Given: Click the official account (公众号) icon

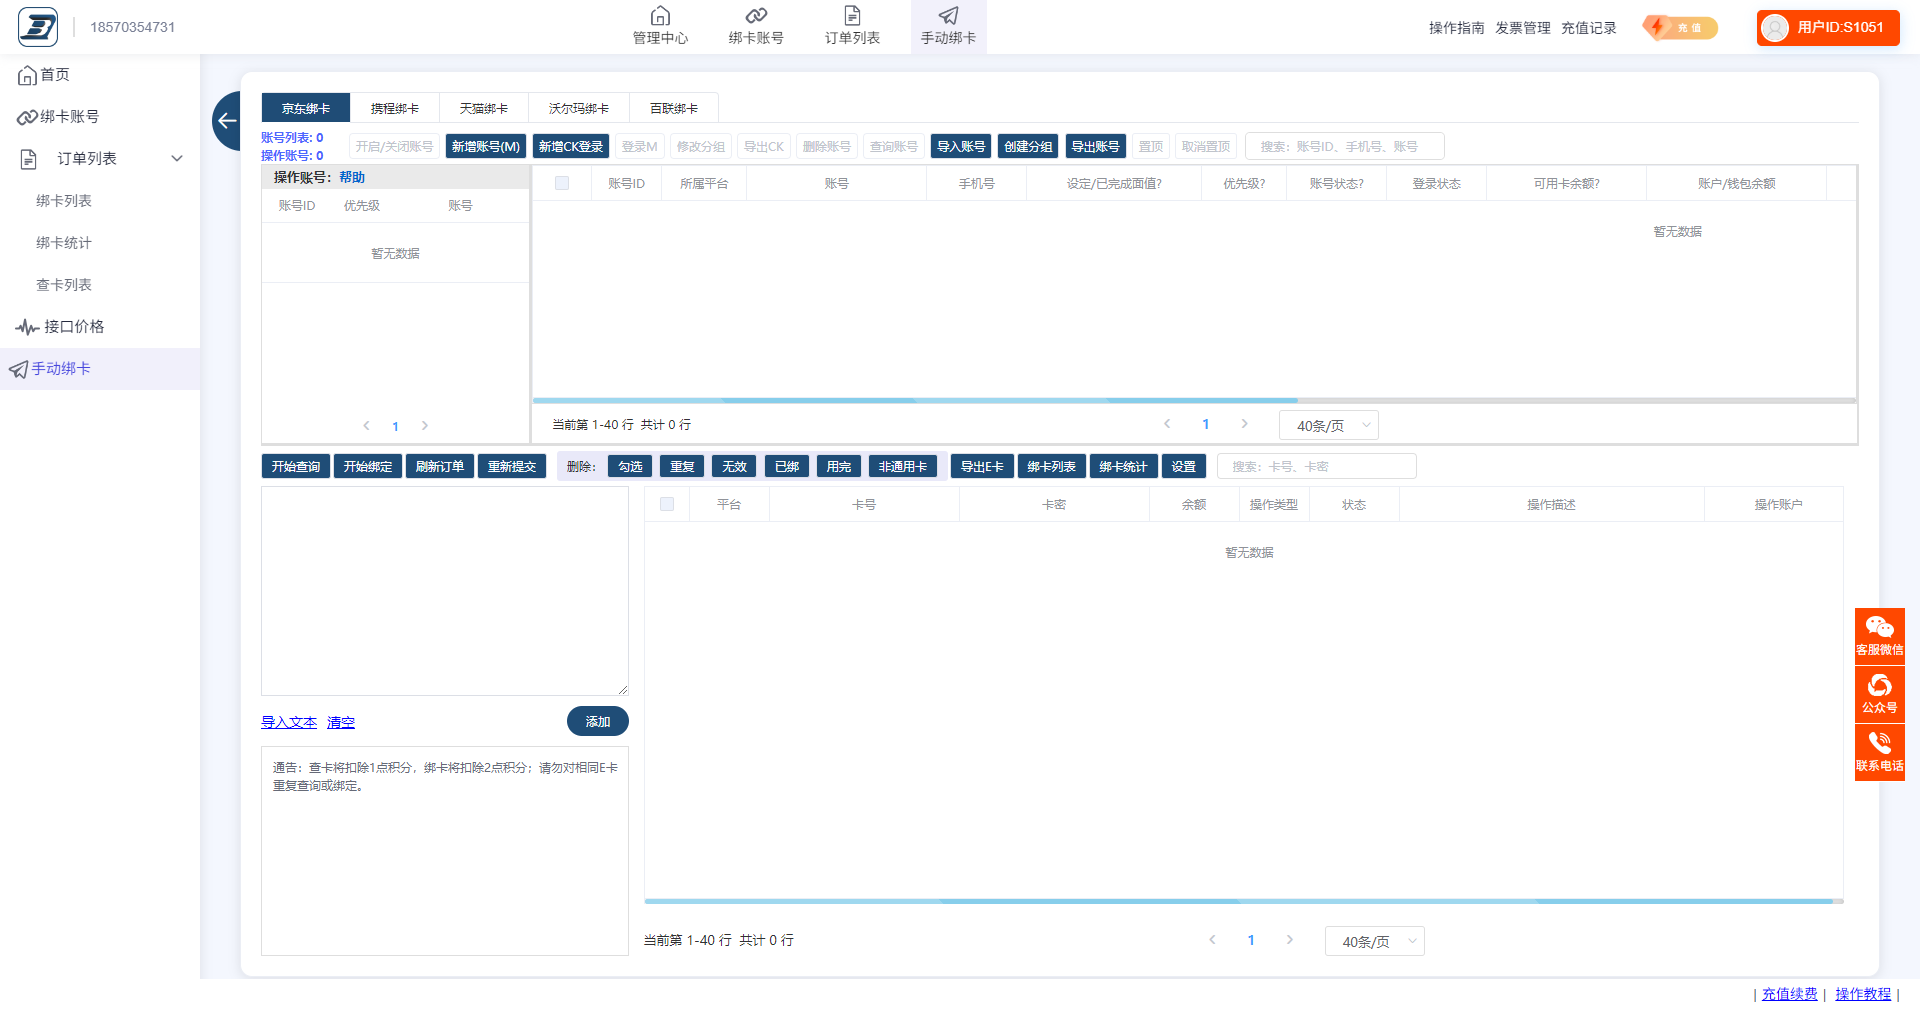Looking at the screenshot, I should (1879, 686).
